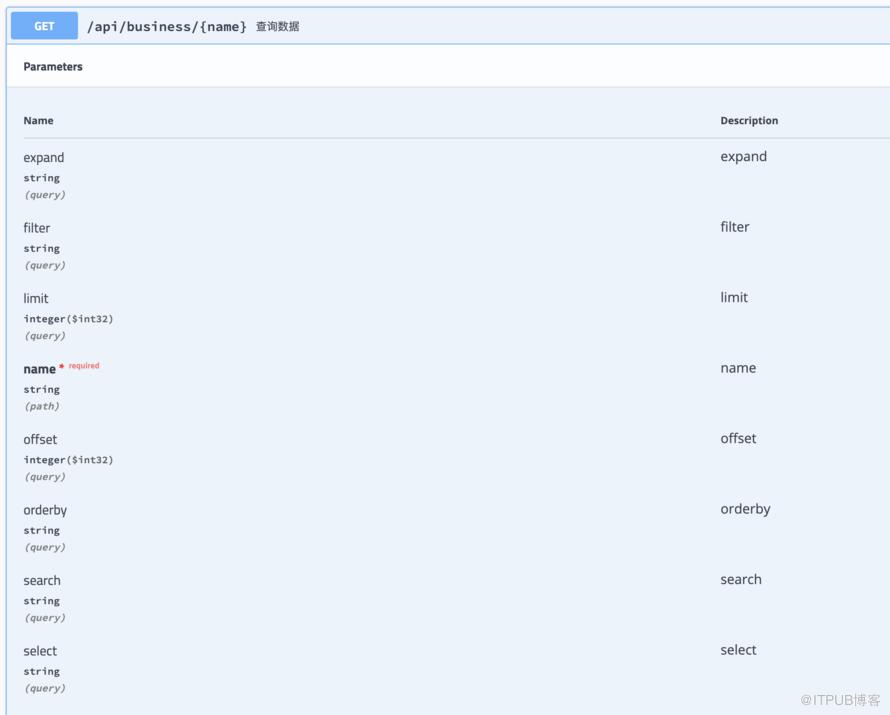Click the (query) label under filter parameter
The image size is (890, 715).
coord(45,265)
